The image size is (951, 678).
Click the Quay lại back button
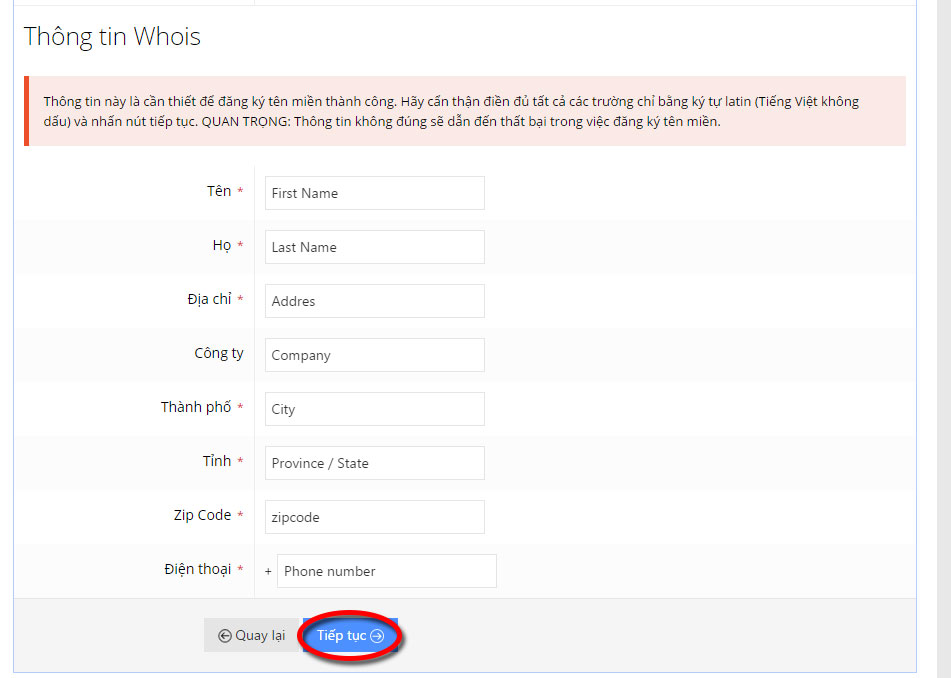[252, 635]
